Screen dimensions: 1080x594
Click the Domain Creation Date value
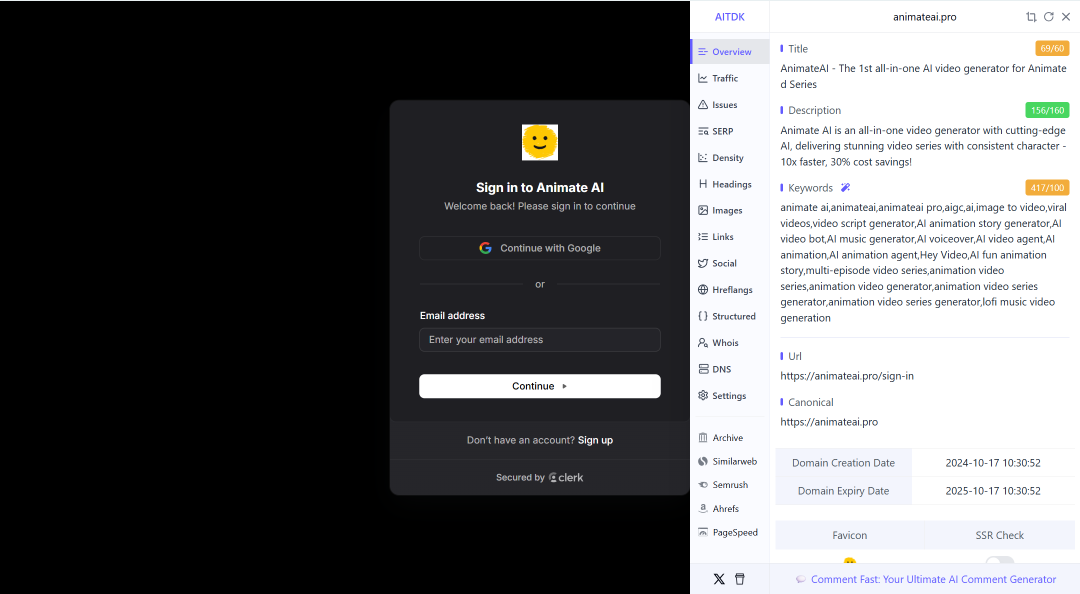pyautogui.click(x=993, y=463)
